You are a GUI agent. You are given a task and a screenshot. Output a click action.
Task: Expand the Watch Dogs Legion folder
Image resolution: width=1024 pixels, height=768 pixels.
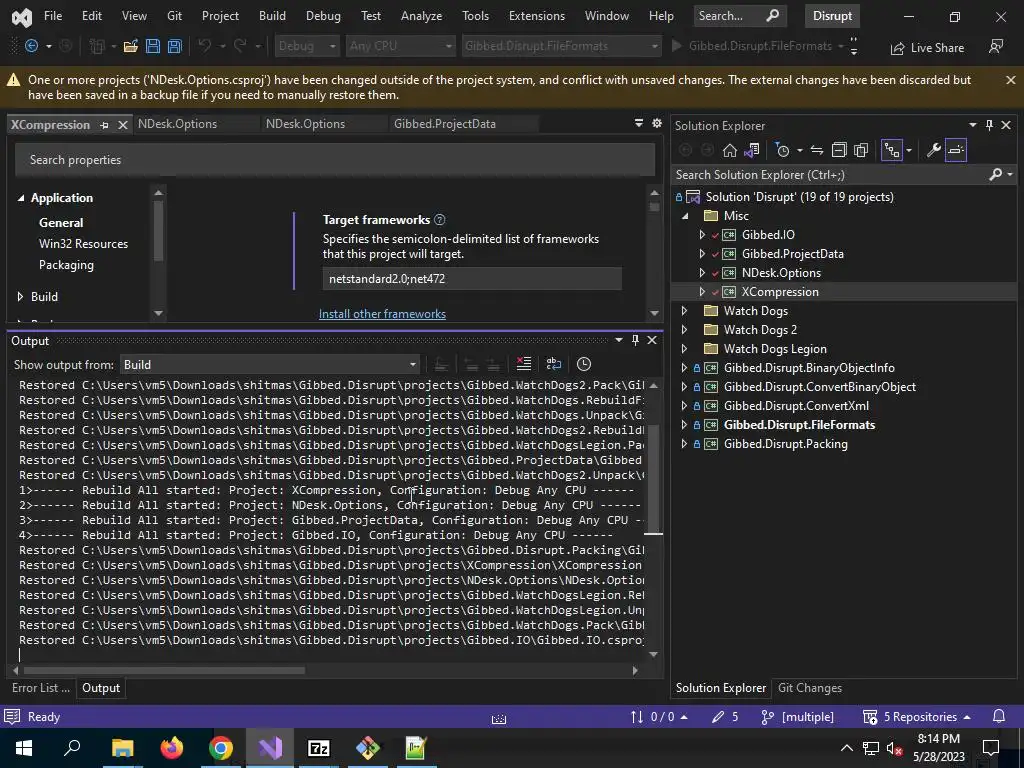pos(684,349)
